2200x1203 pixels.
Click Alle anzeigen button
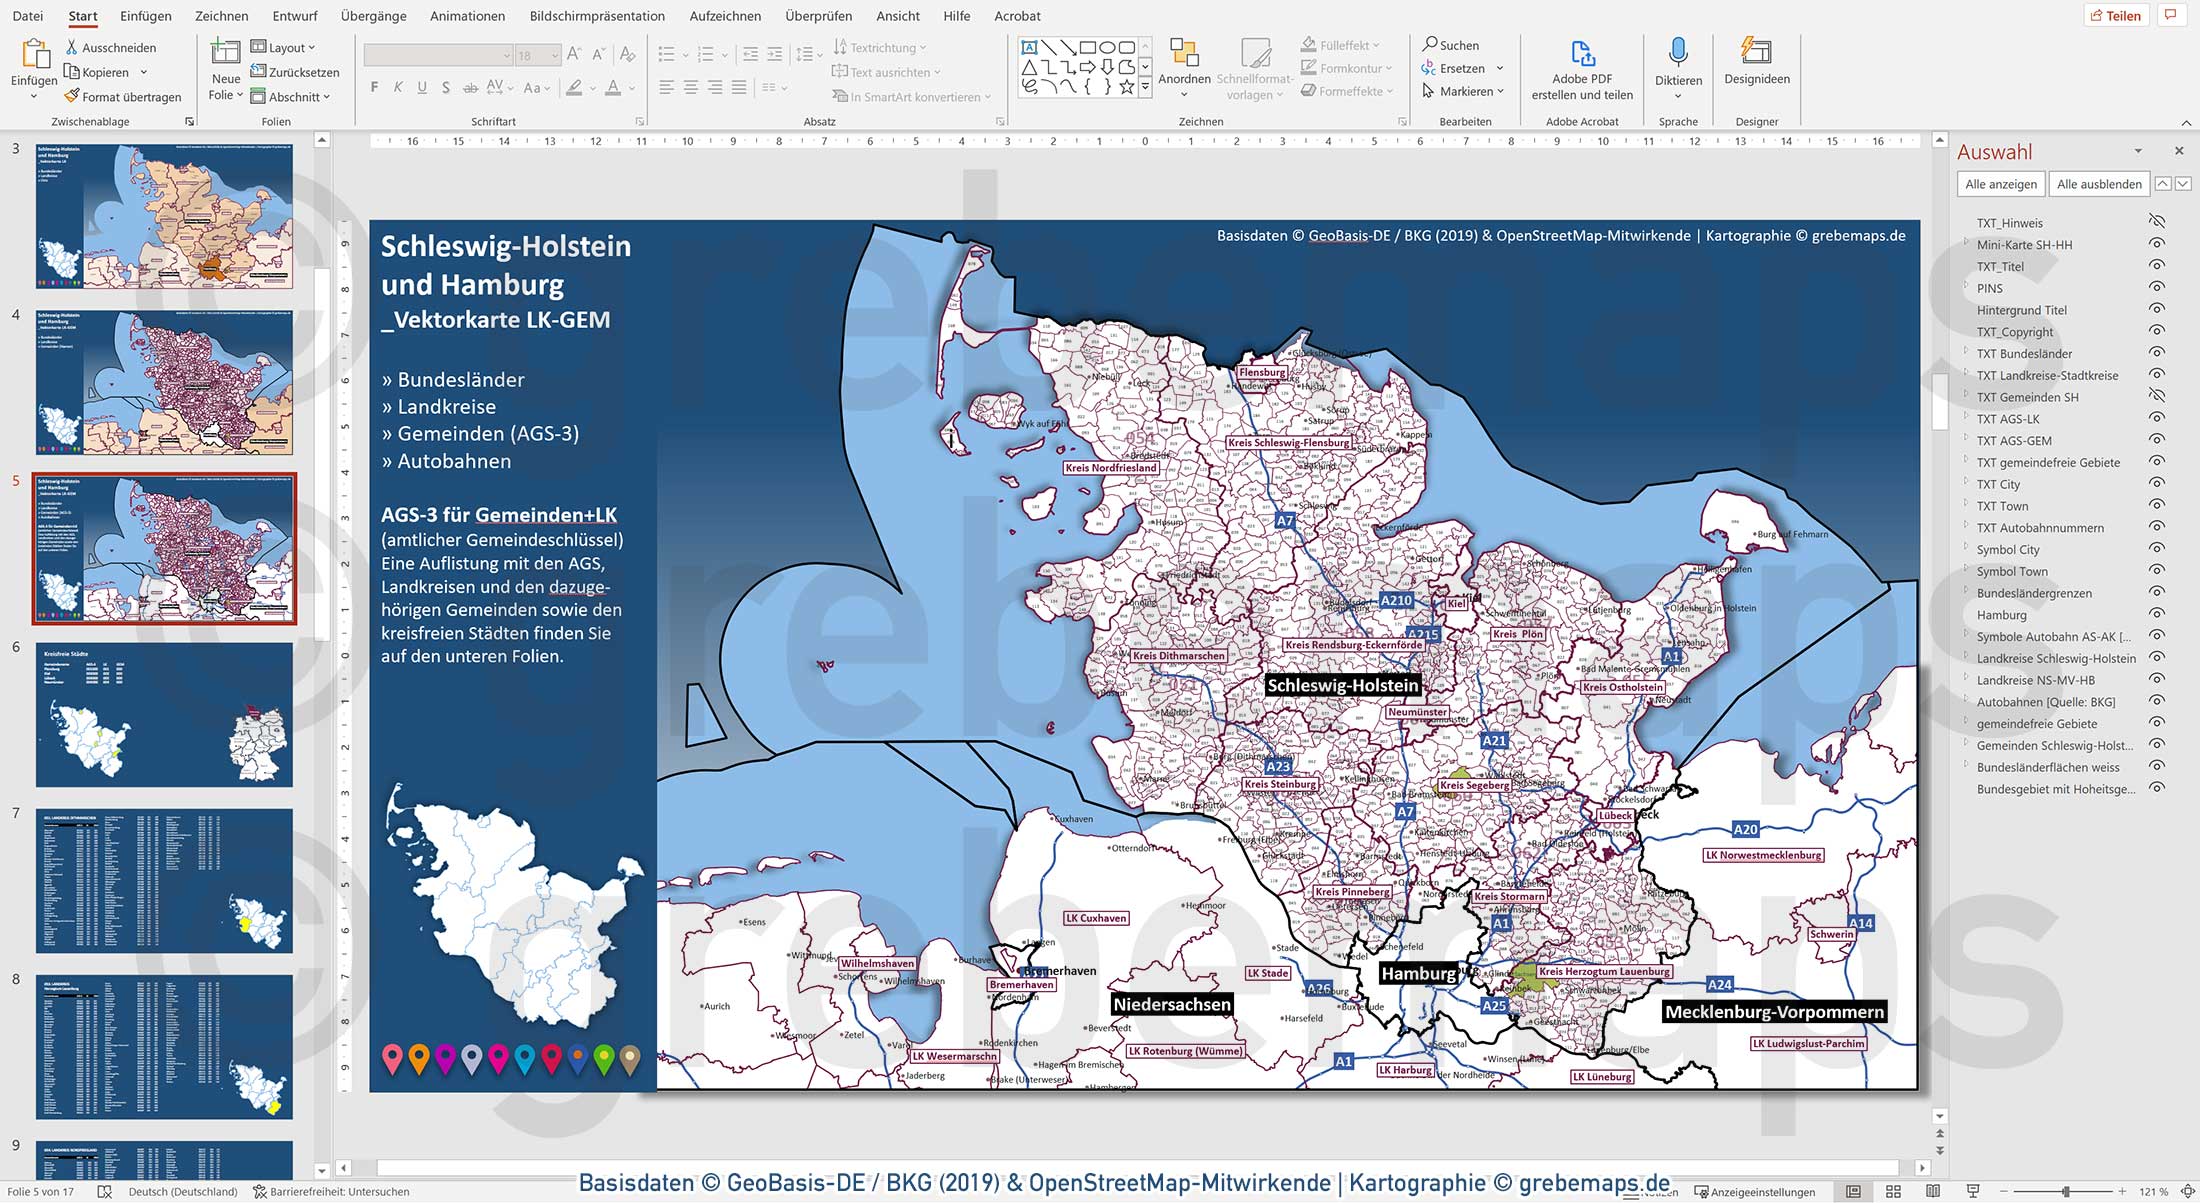pos(2001,184)
